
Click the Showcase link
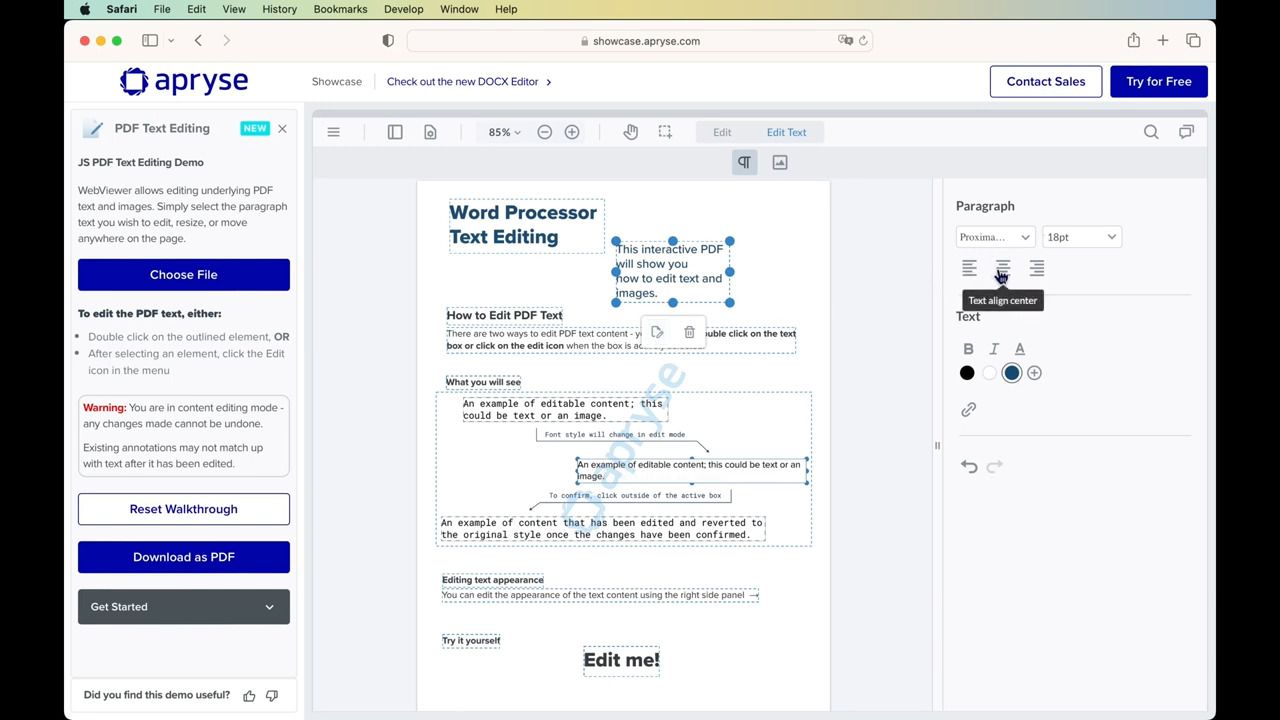point(337,82)
